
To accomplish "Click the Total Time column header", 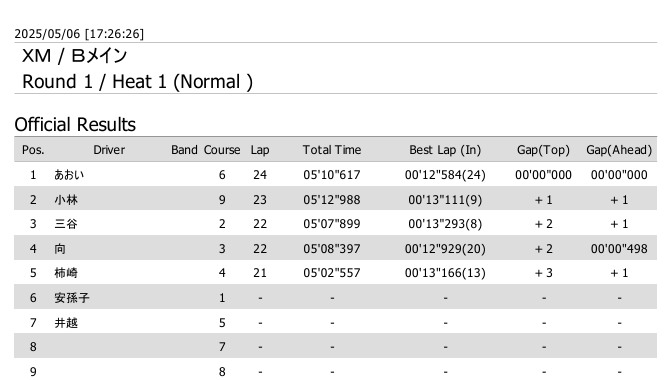I will coord(332,150).
